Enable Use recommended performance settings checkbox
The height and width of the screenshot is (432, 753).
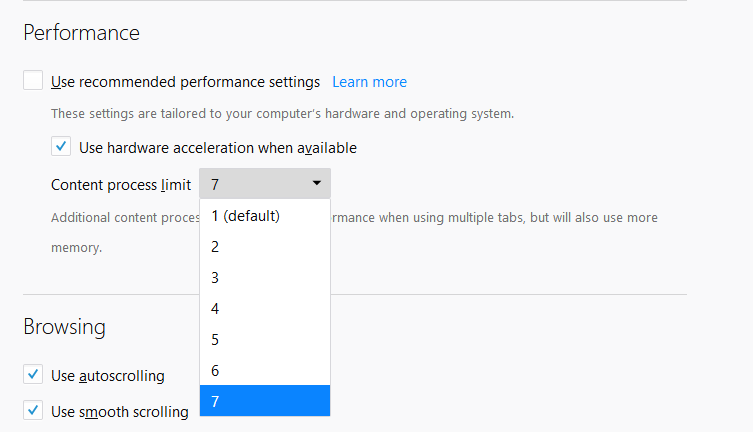[33, 81]
